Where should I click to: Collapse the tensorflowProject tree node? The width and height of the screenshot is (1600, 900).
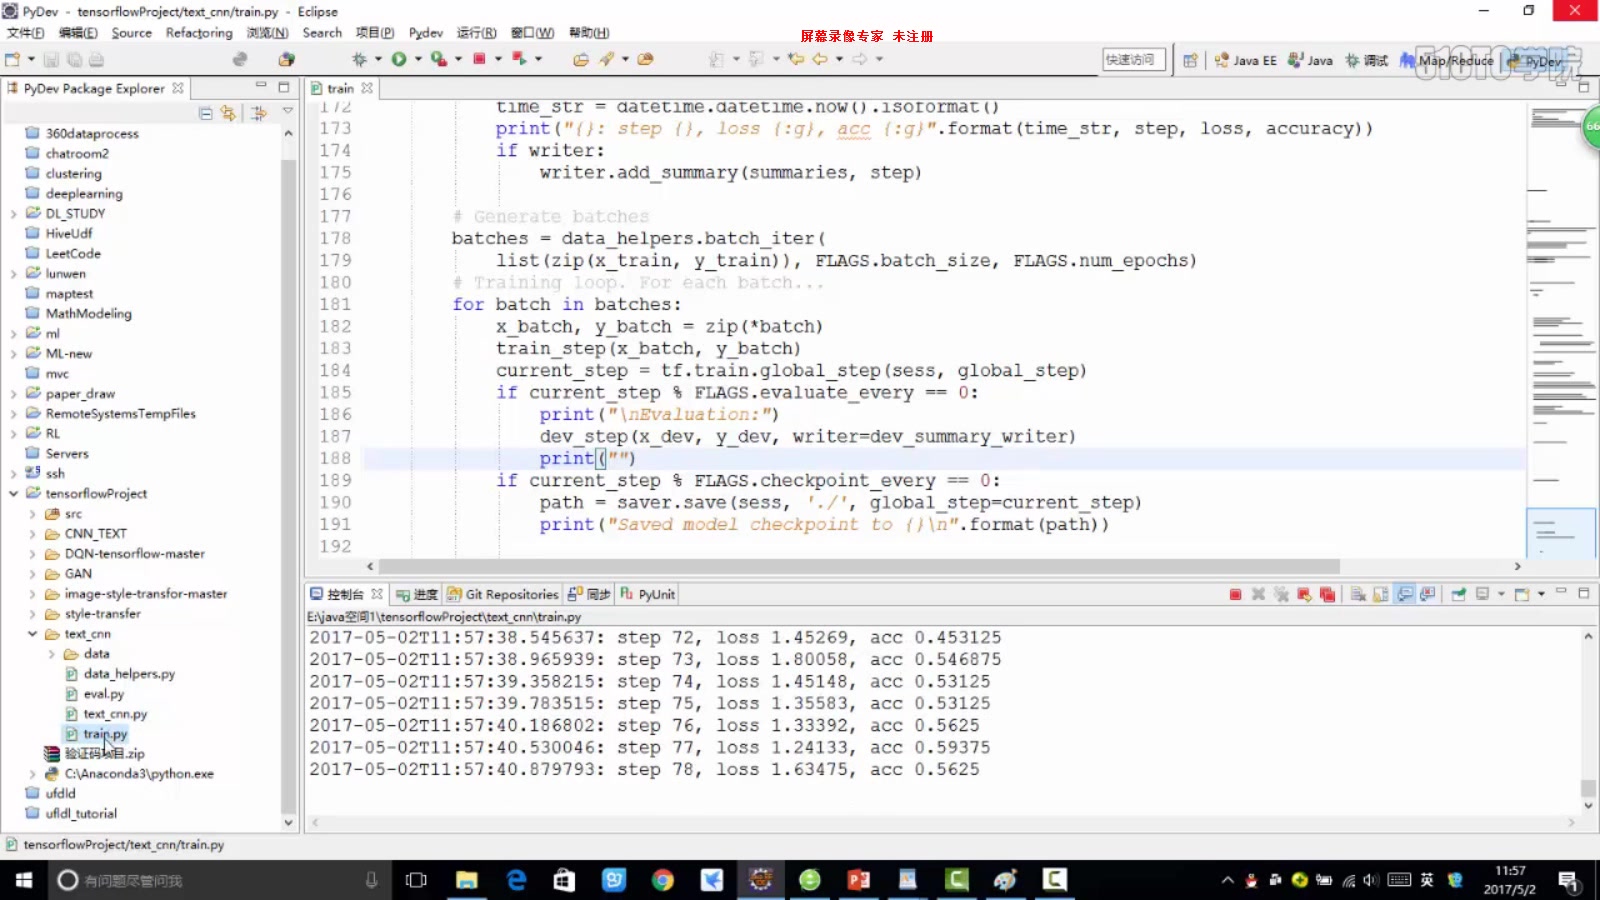click(13, 493)
